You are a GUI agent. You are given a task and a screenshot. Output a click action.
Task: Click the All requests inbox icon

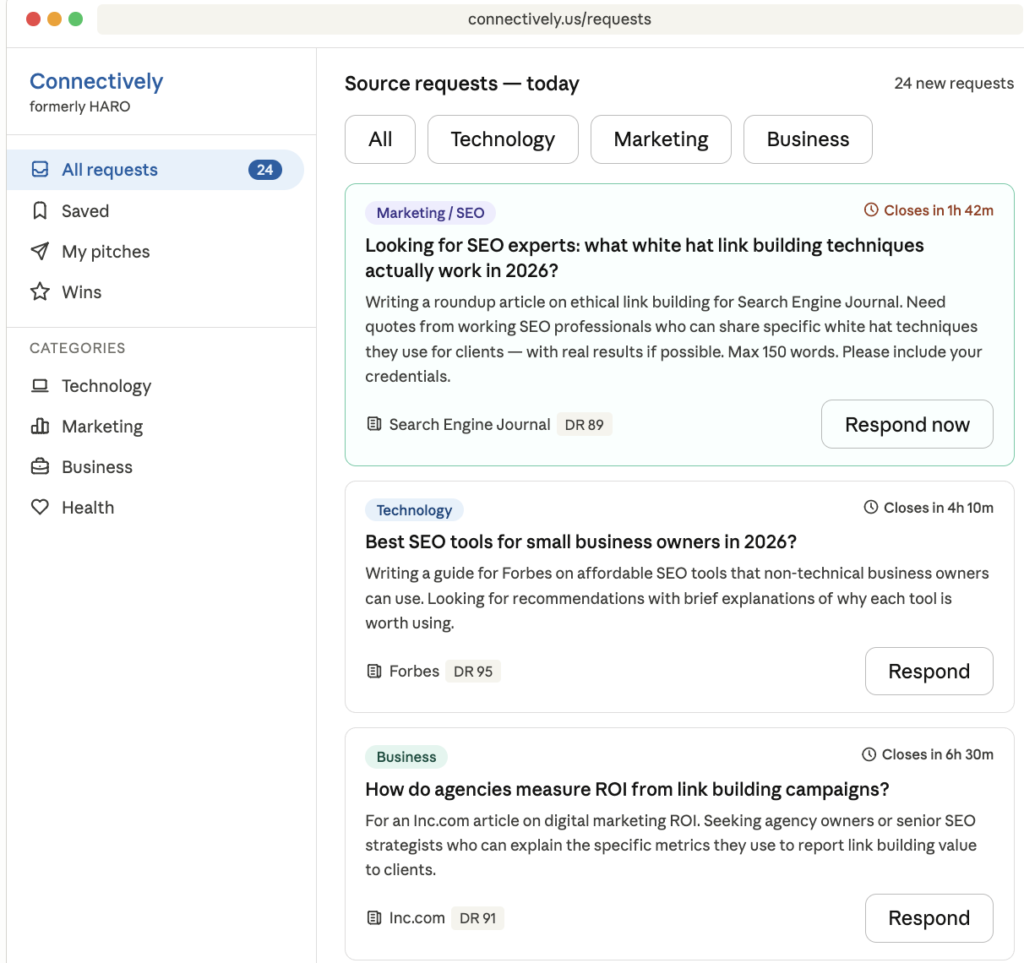(x=40, y=170)
